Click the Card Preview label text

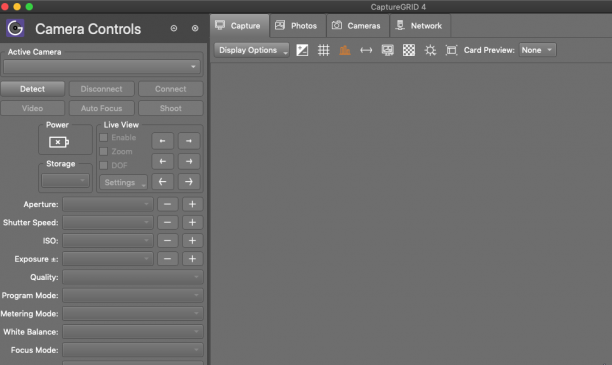[489, 50]
